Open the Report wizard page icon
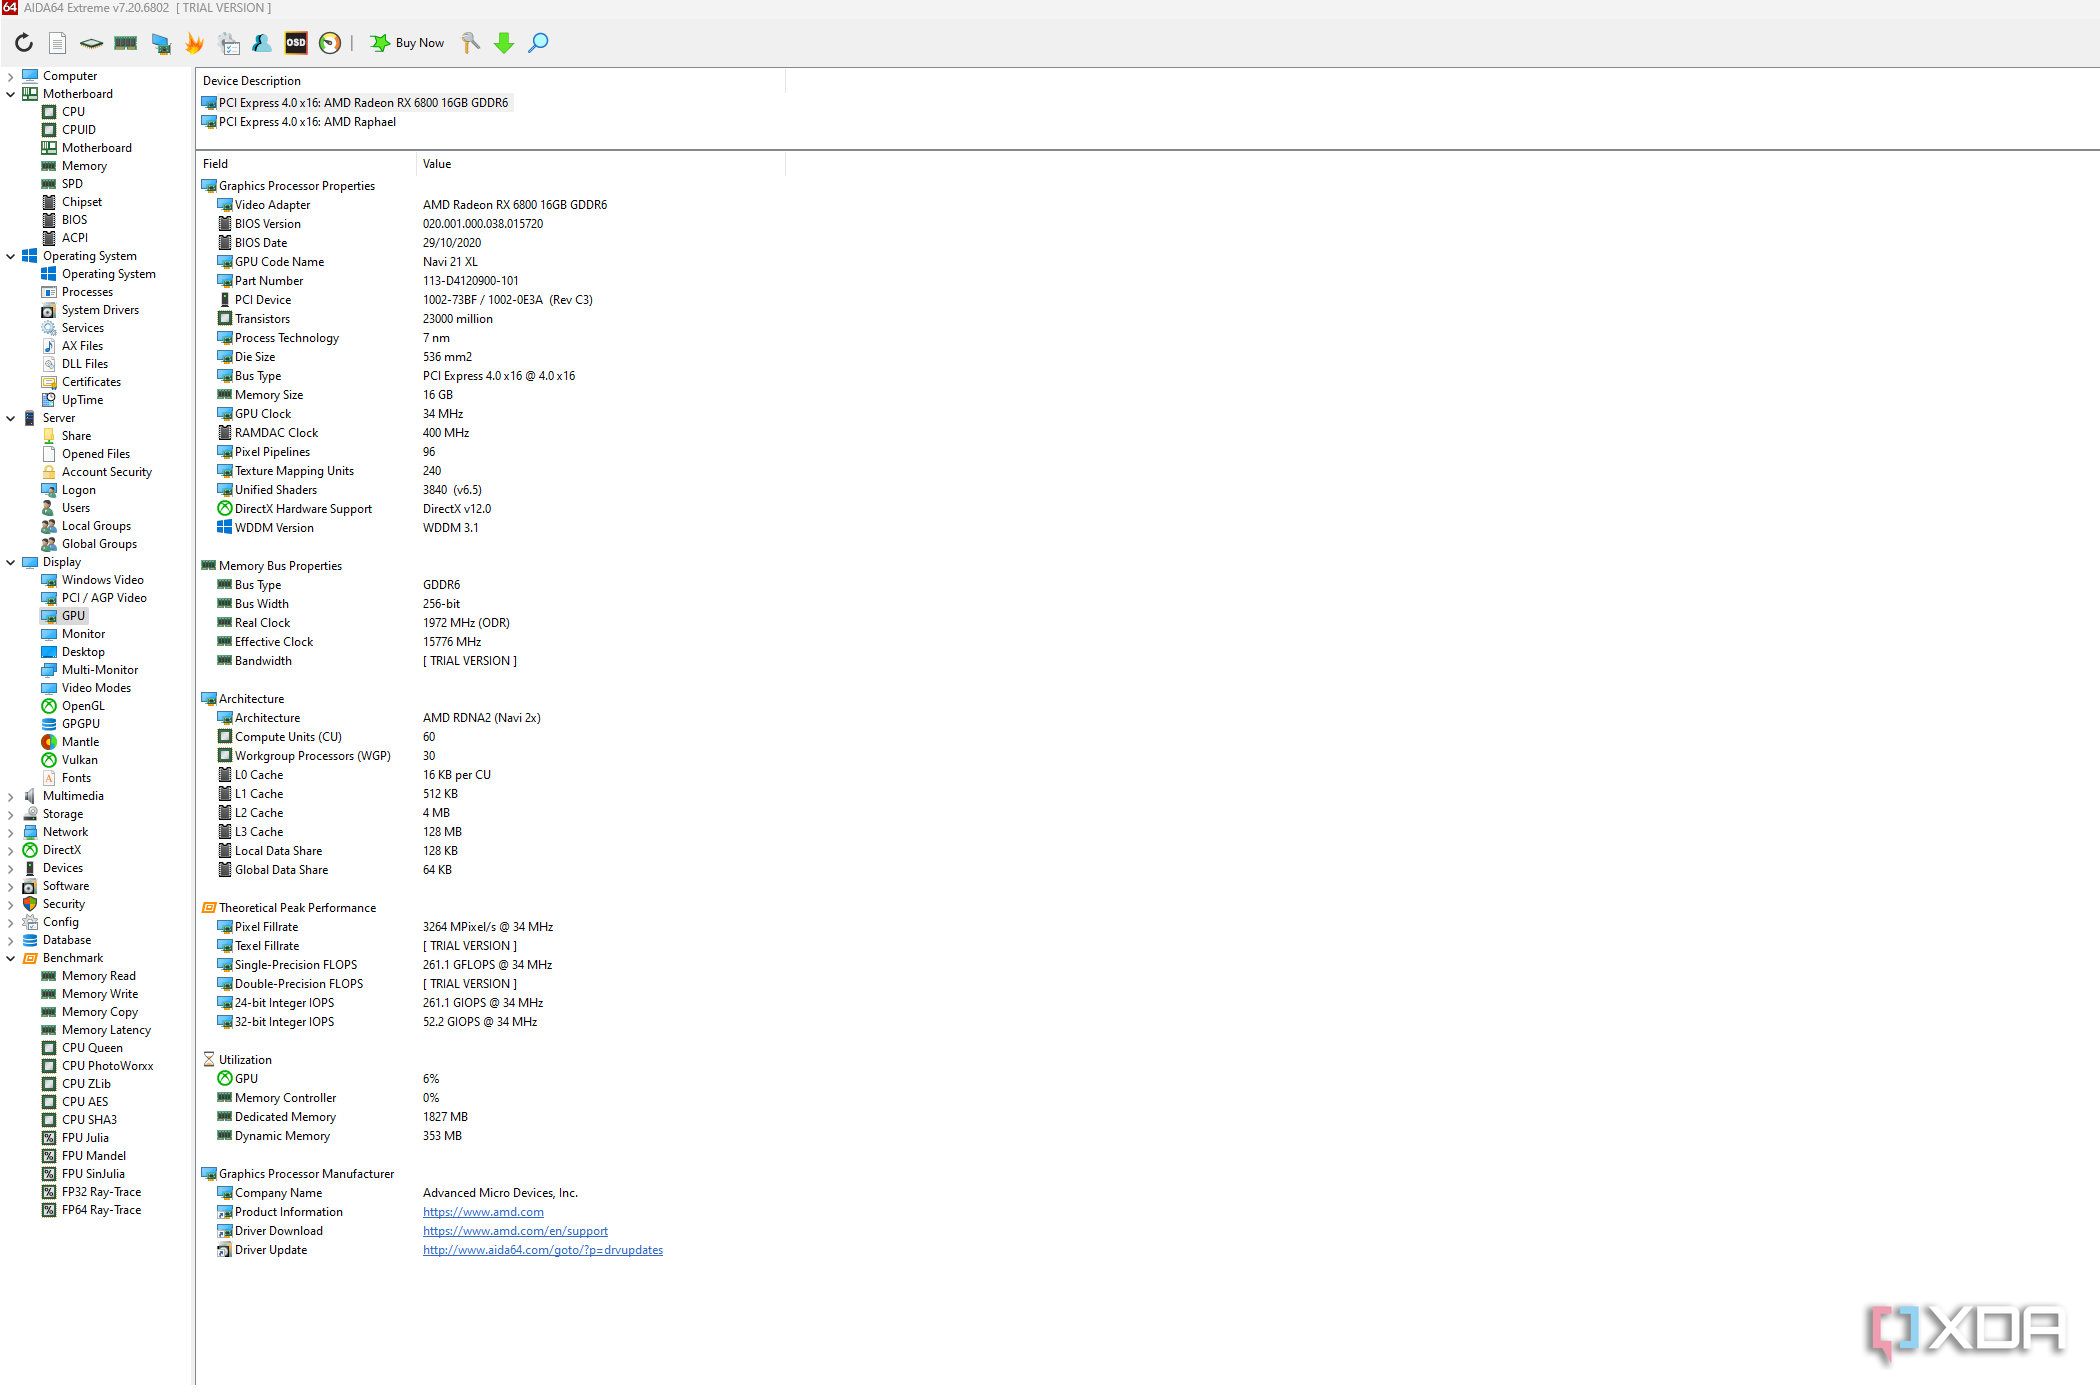The image size is (2100, 1400). click(58, 43)
